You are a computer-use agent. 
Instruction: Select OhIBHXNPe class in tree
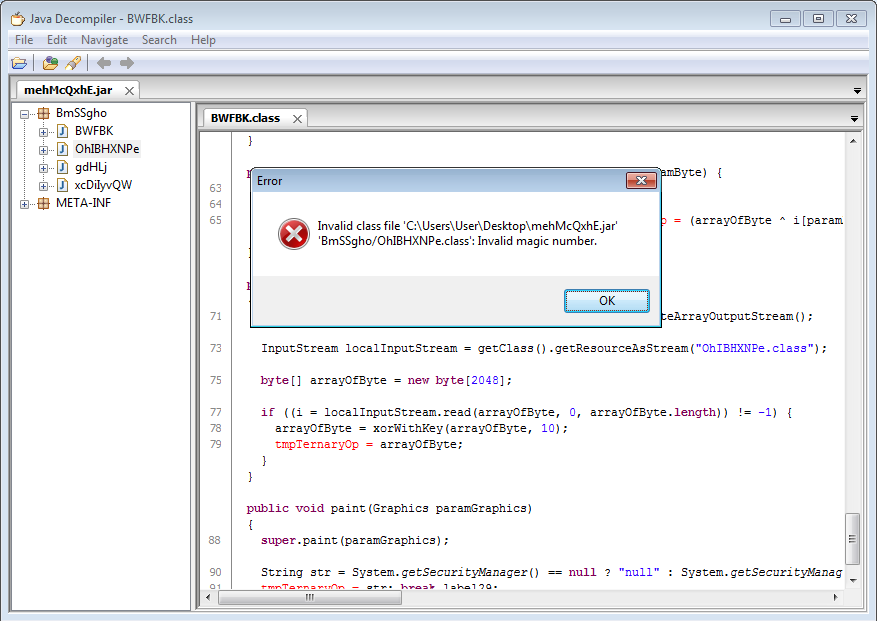pyautogui.click(x=106, y=149)
